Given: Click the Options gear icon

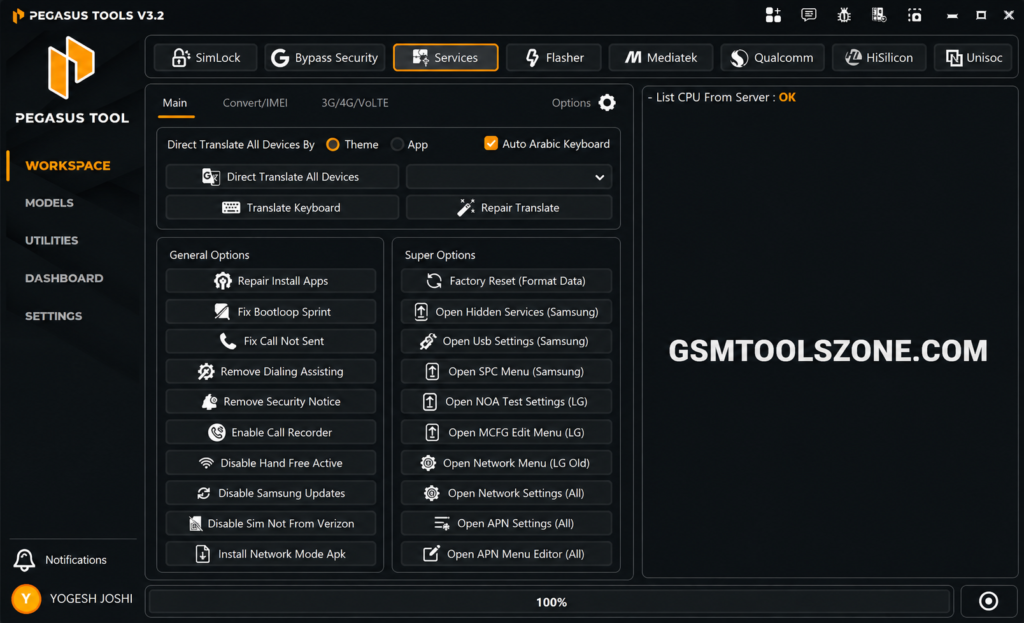Looking at the screenshot, I should pyautogui.click(x=607, y=103).
